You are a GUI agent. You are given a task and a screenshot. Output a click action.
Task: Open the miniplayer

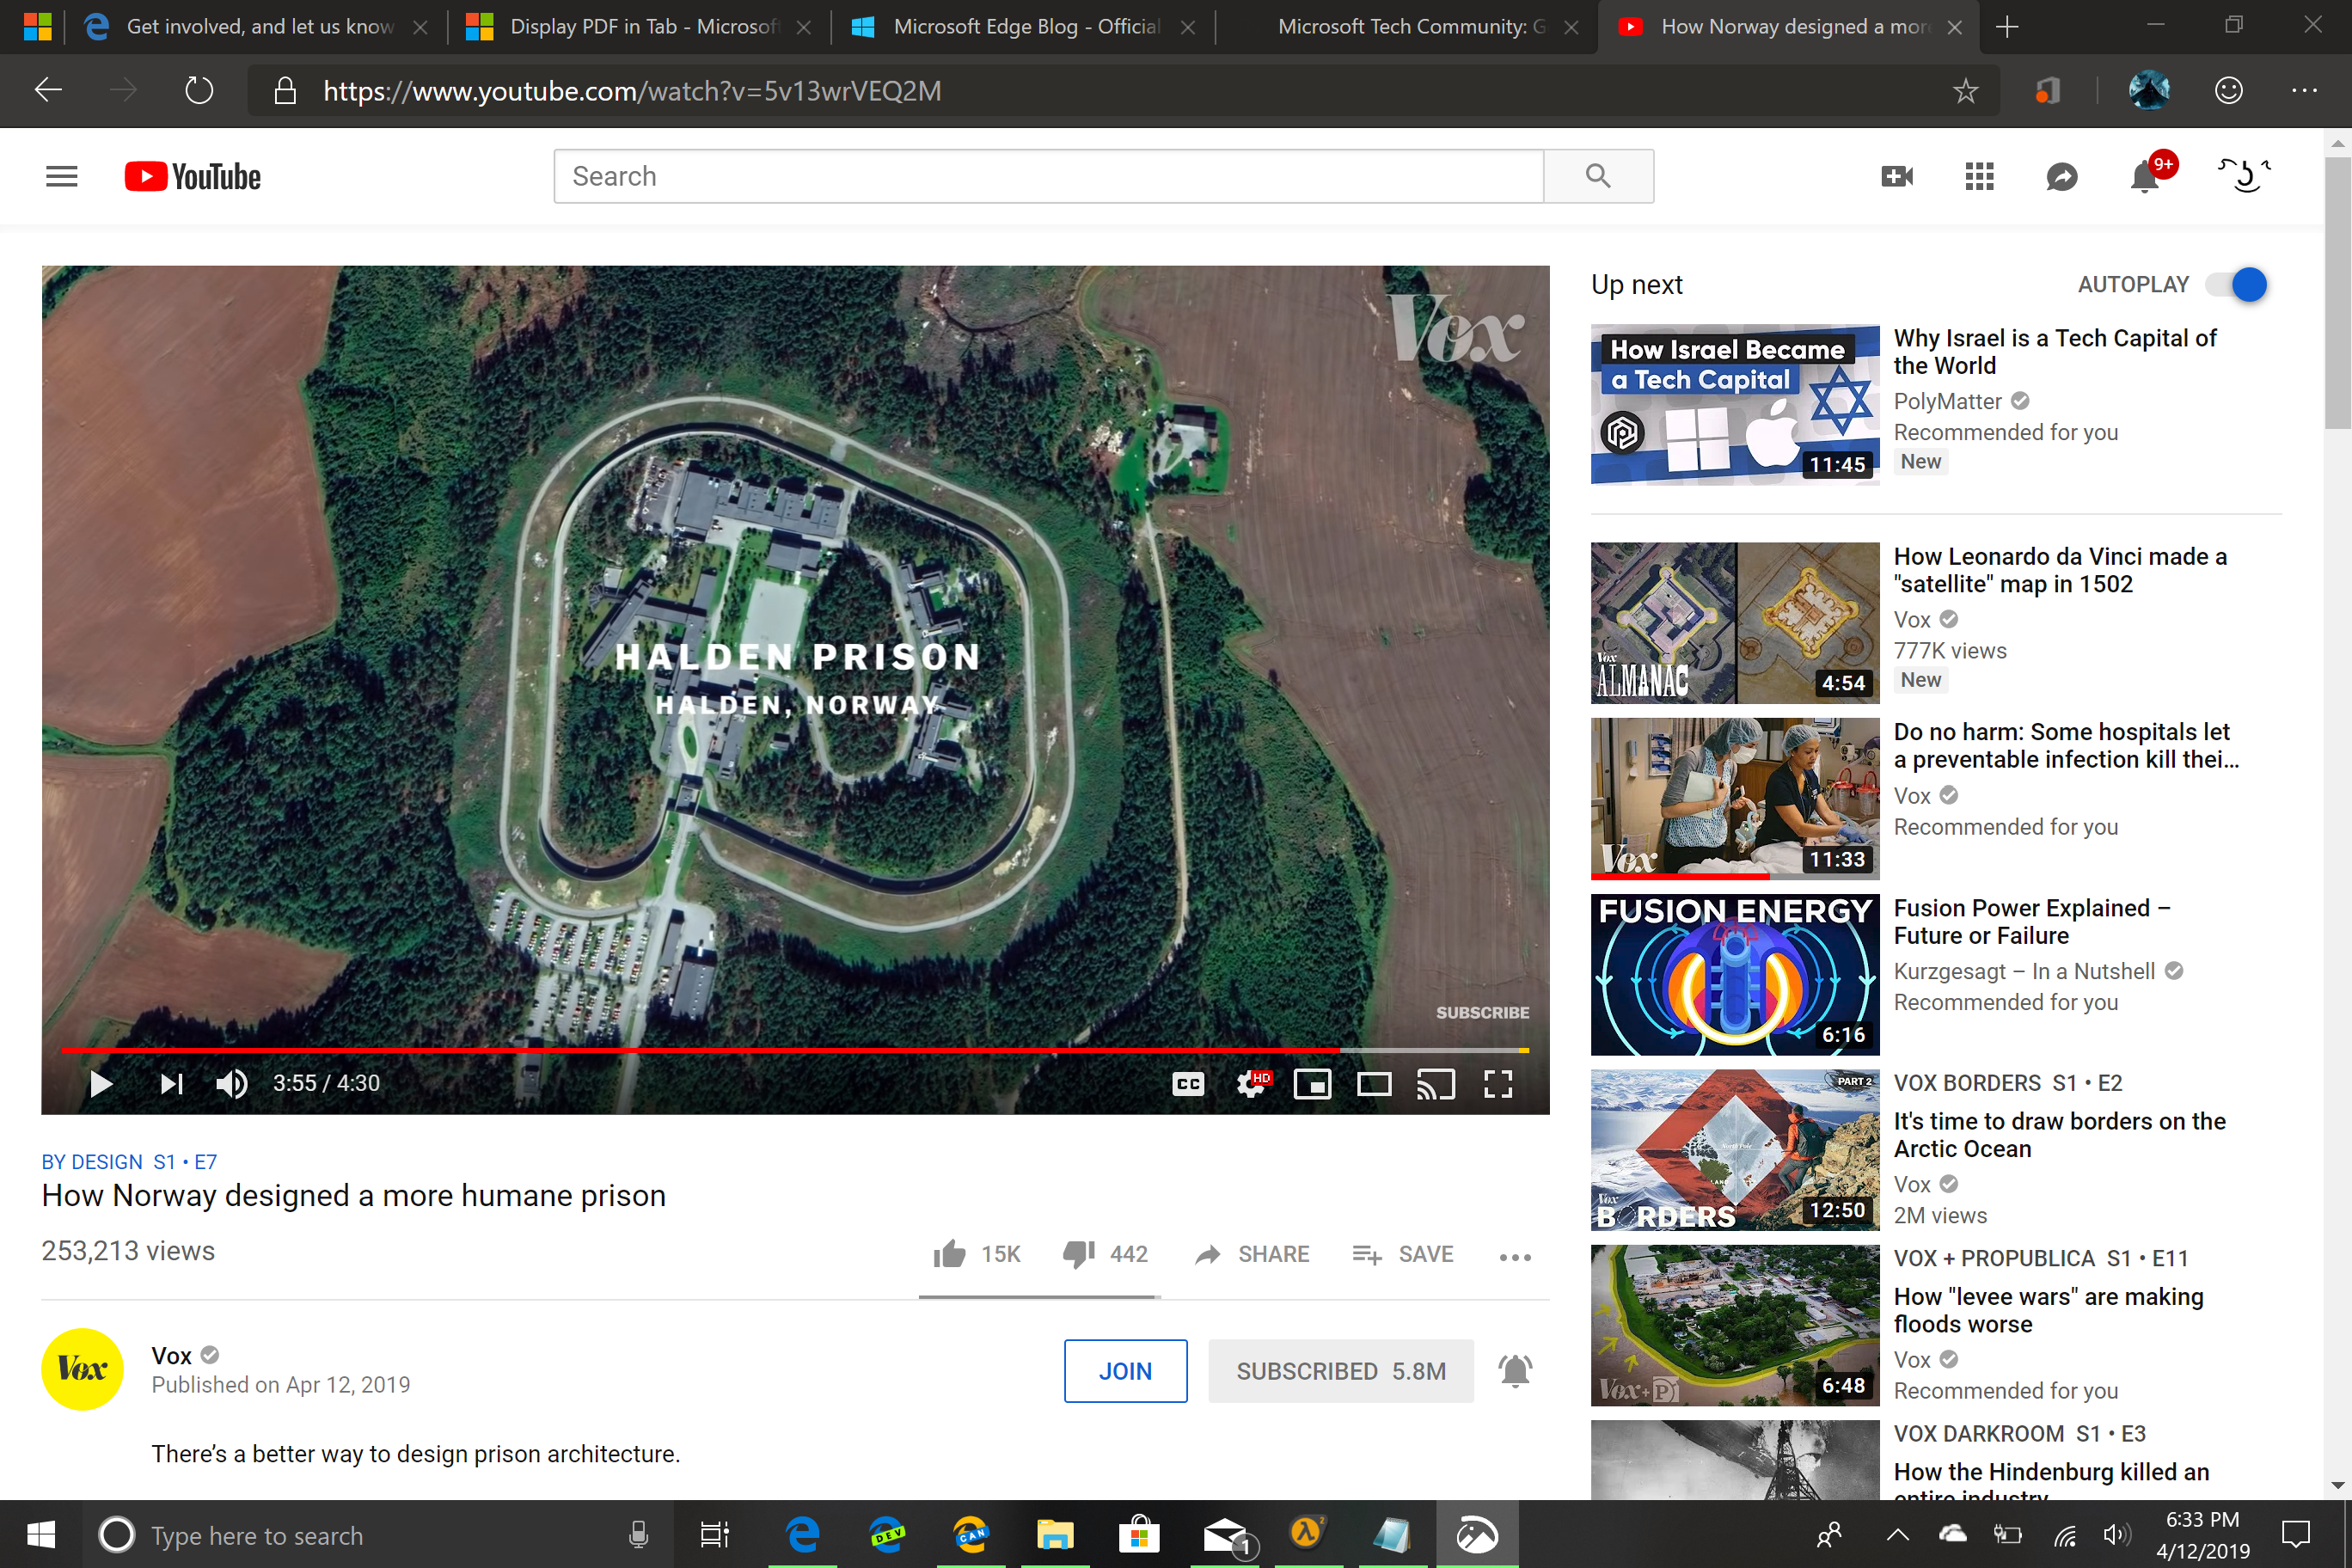1312,1084
